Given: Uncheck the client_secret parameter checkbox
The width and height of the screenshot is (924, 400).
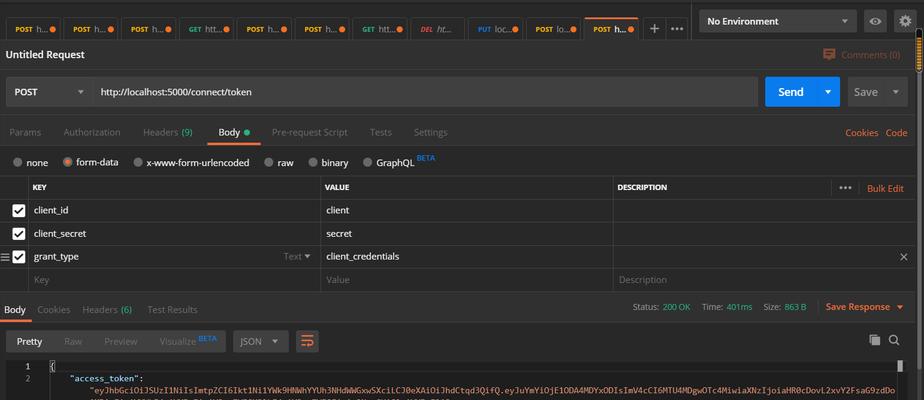Looking at the screenshot, I should tap(19, 234).
